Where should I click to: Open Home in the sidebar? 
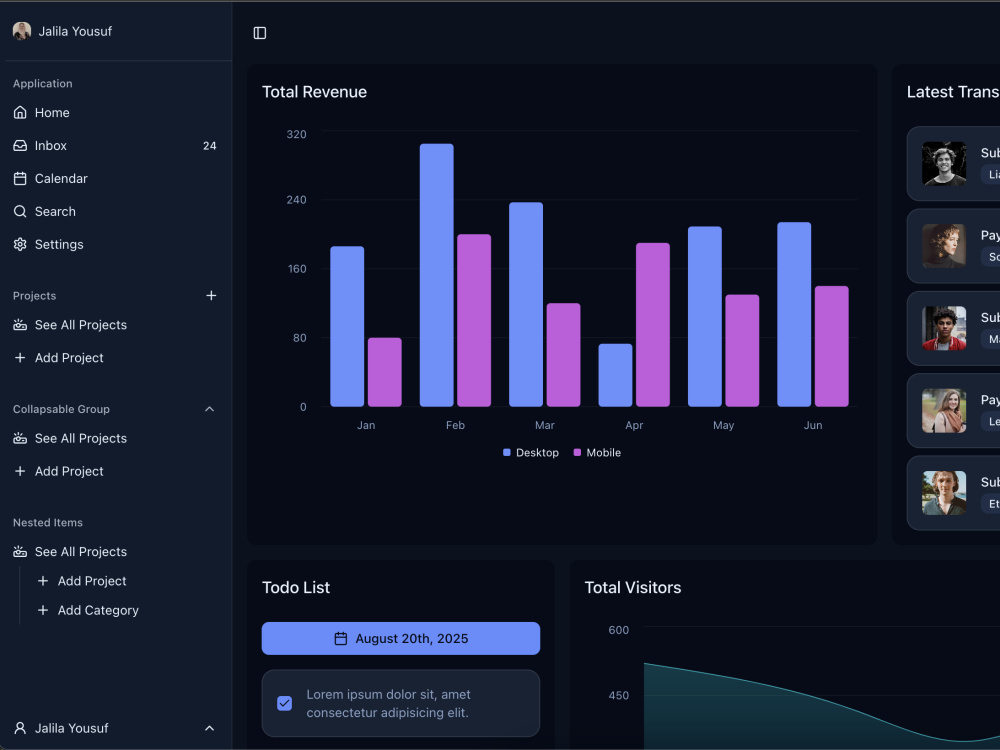pyautogui.click(x=115, y=112)
